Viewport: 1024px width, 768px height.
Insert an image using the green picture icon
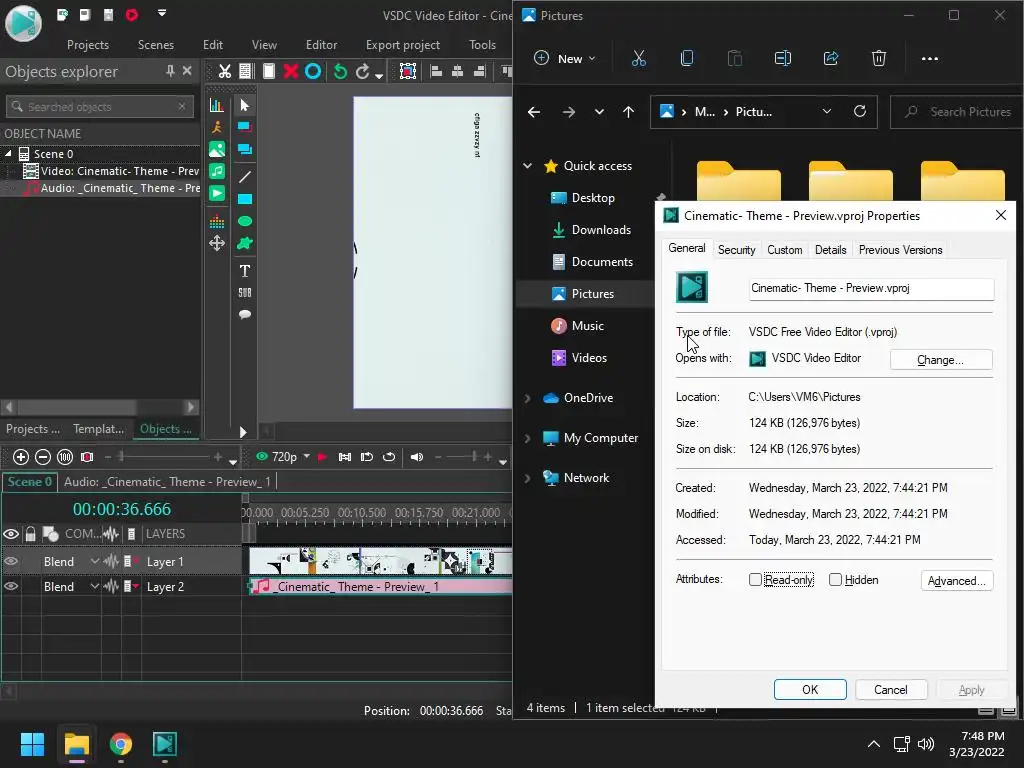pyautogui.click(x=217, y=150)
